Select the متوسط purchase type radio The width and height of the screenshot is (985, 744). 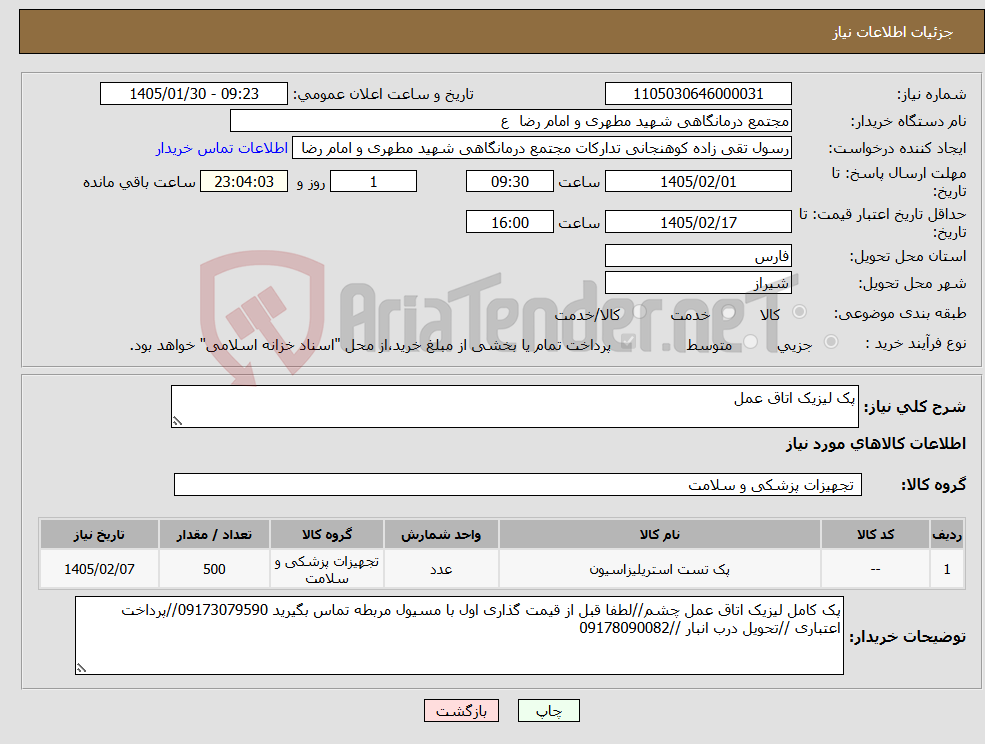[750, 342]
